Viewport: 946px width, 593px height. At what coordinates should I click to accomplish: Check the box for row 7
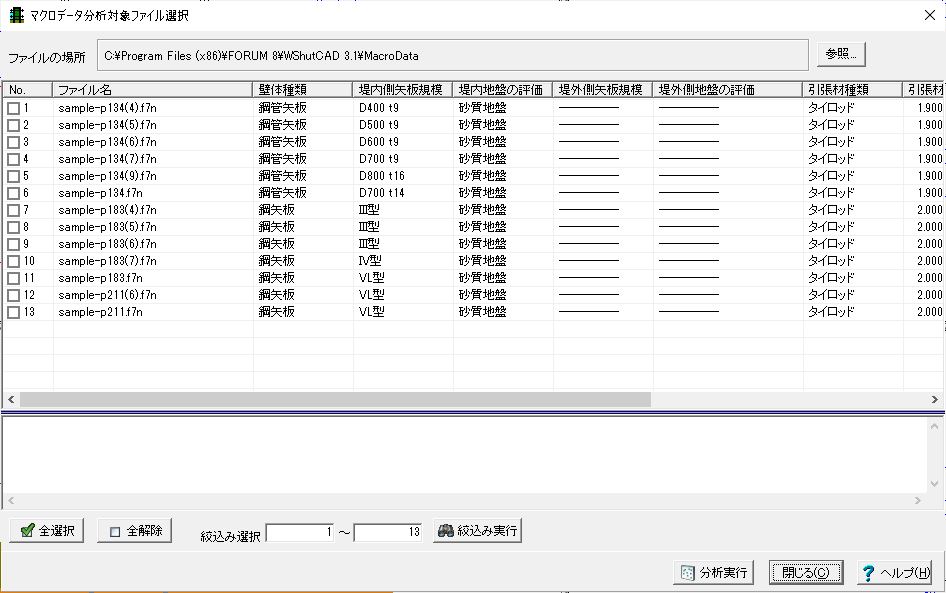pos(13,210)
